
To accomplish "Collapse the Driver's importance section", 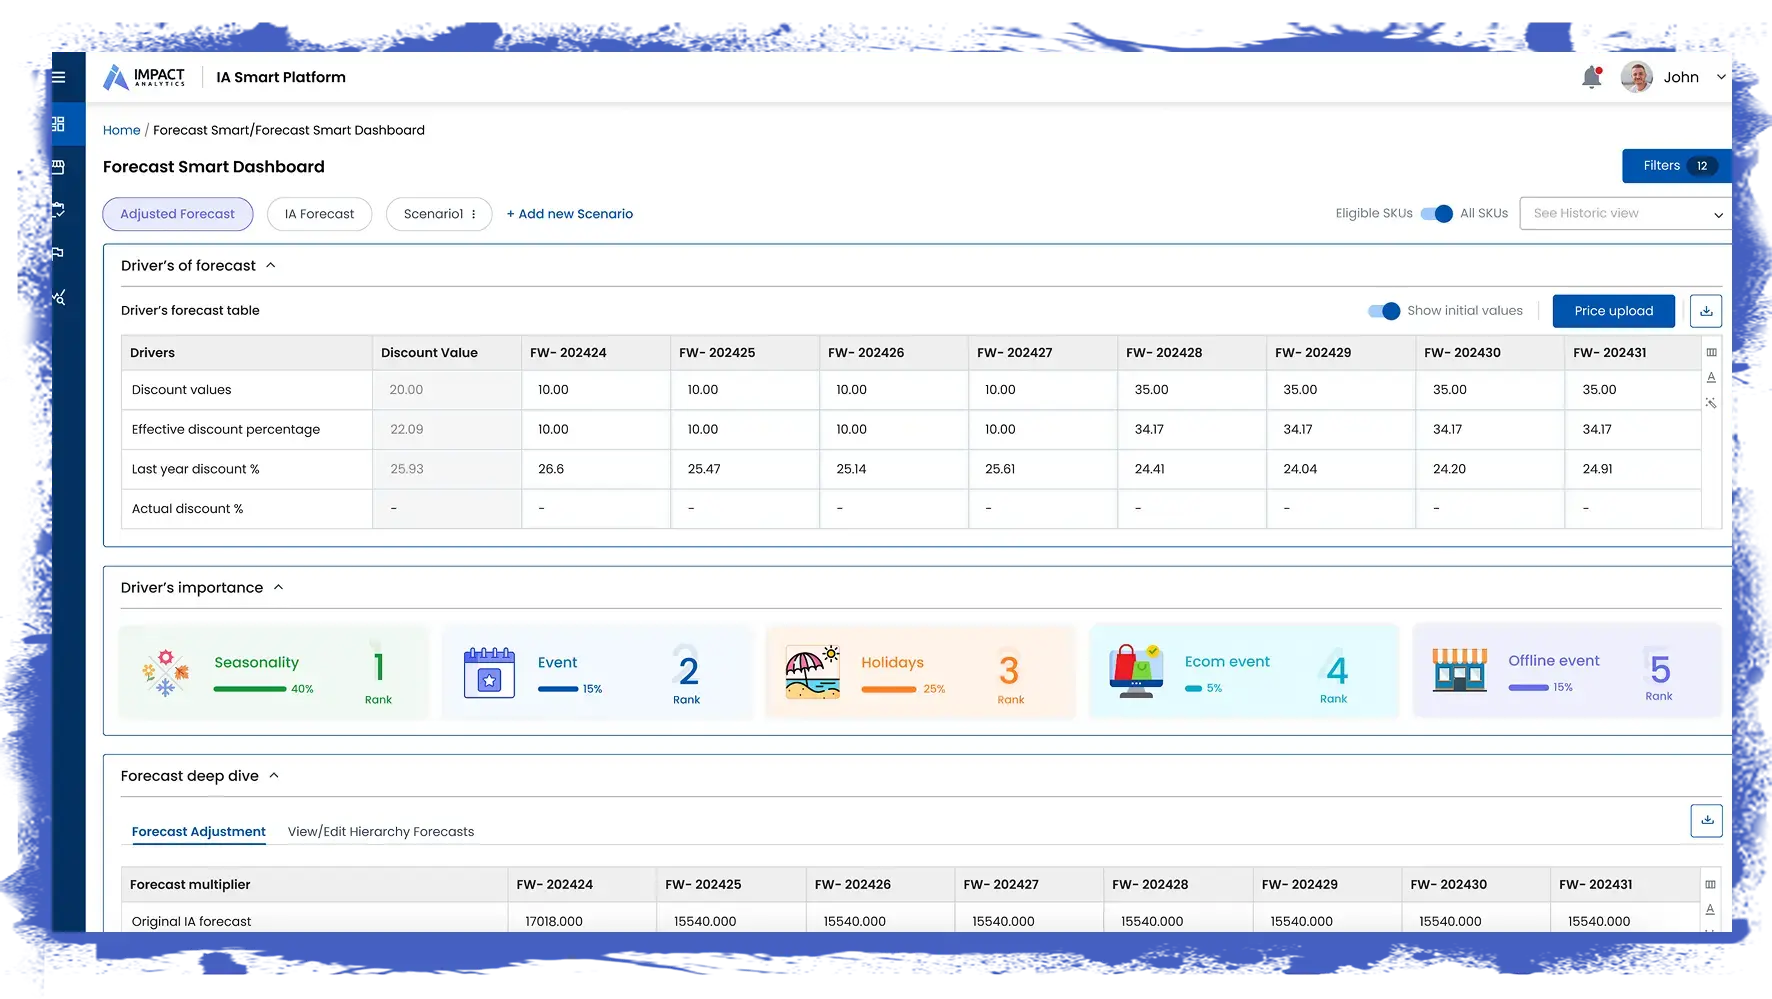I will (278, 588).
